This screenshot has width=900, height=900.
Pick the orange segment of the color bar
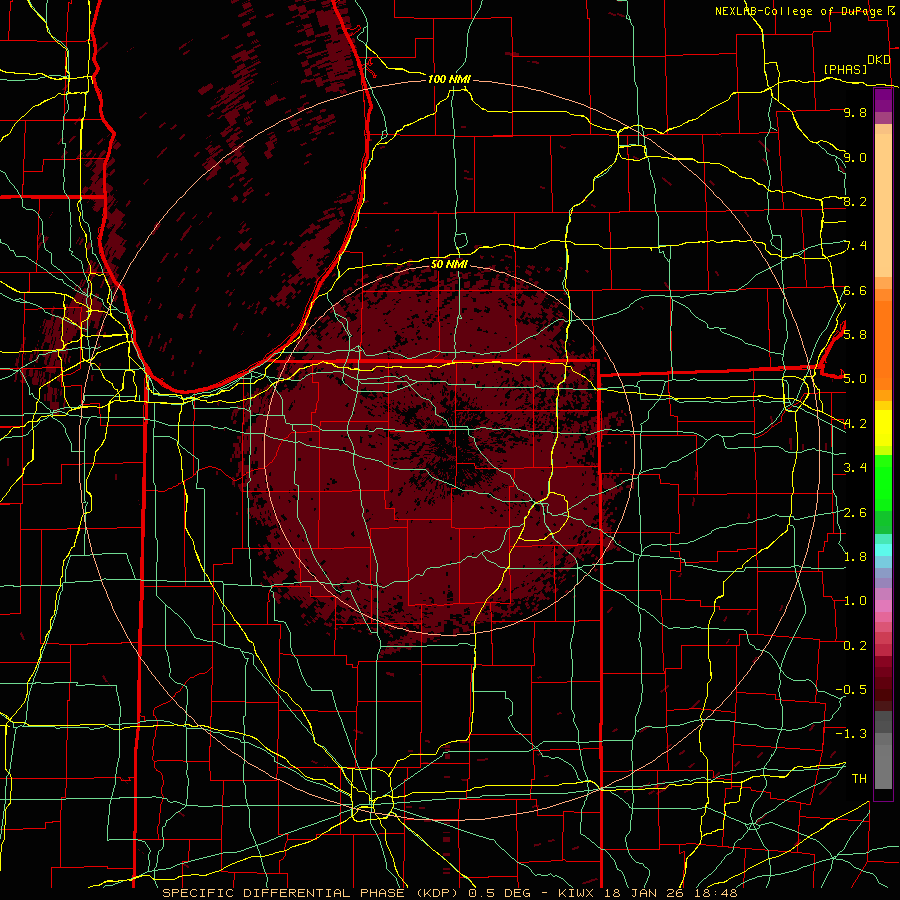[x=883, y=344]
